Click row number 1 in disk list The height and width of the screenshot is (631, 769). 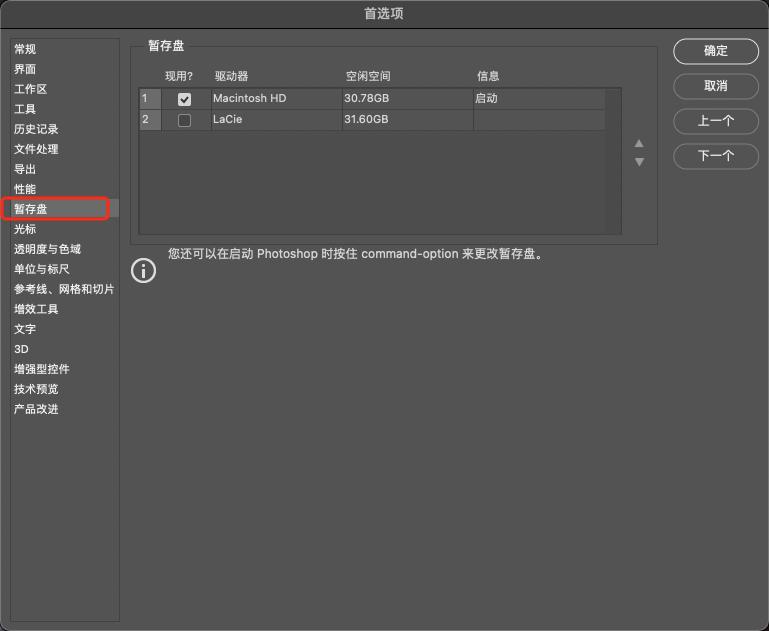coord(150,99)
